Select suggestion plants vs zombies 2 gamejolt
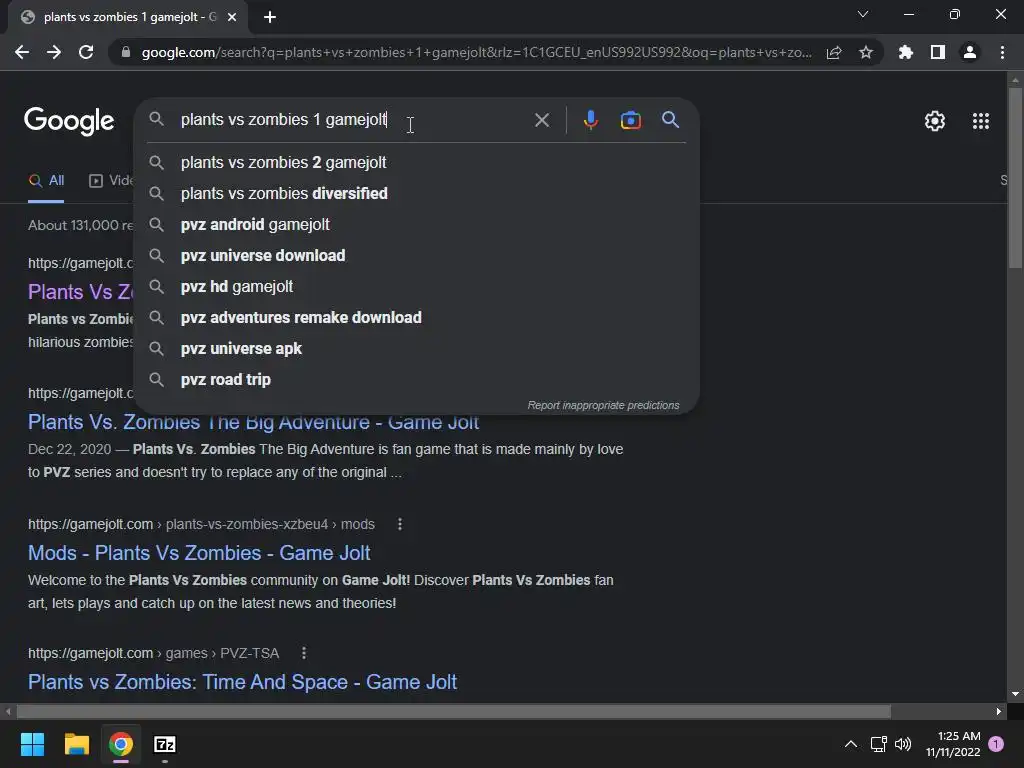Viewport: 1024px width, 768px height. point(416,162)
